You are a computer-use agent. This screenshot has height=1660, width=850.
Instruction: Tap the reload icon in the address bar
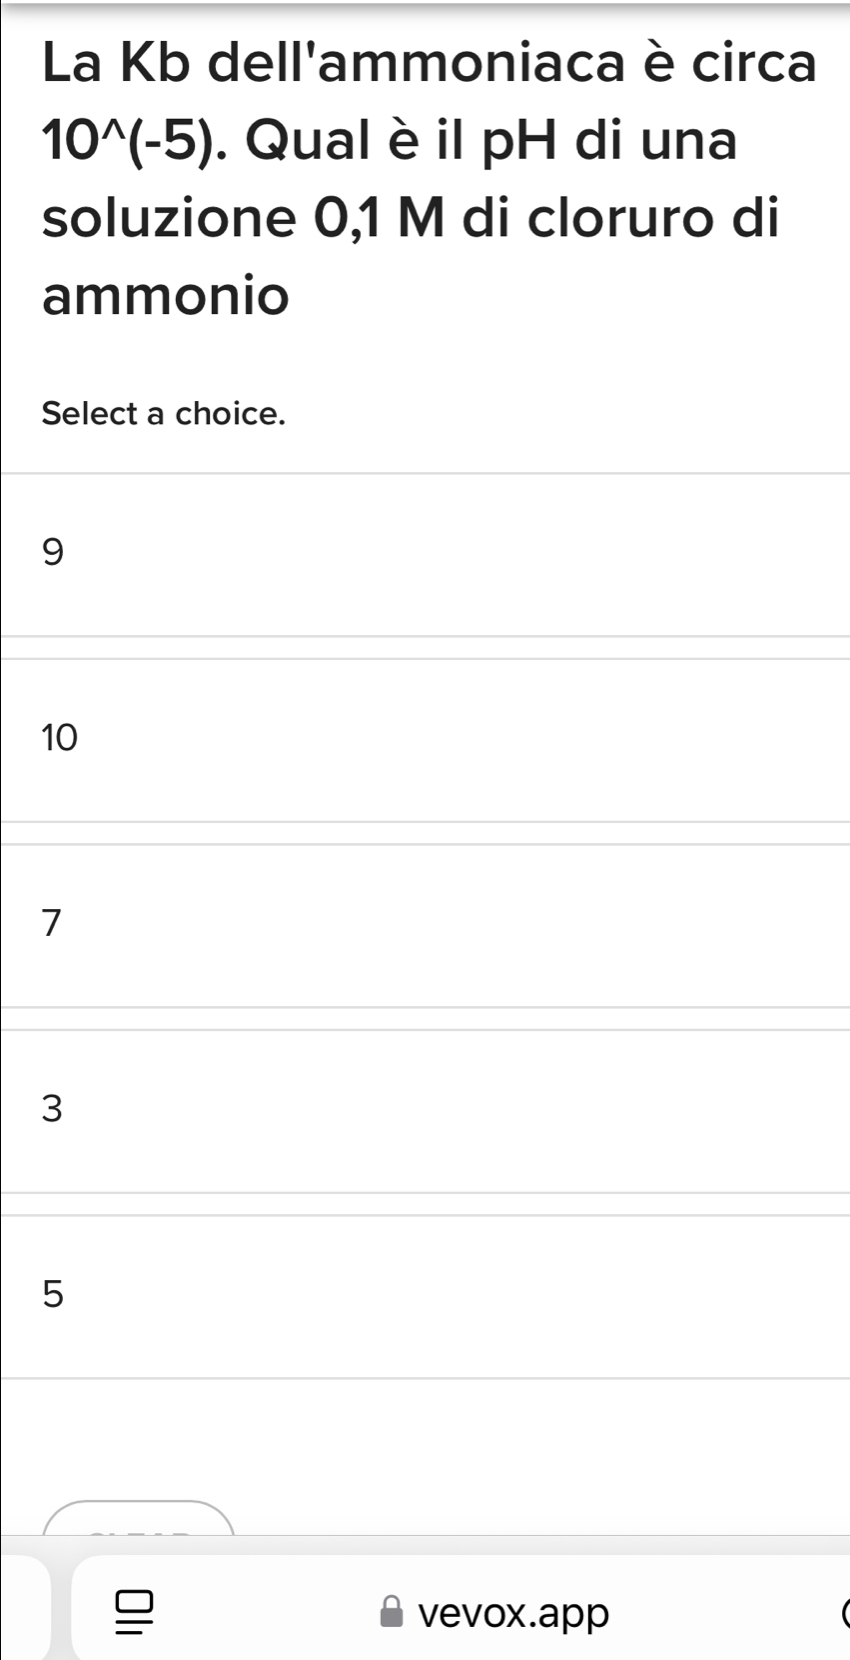pyautogui.click(x=844, y=1612)
